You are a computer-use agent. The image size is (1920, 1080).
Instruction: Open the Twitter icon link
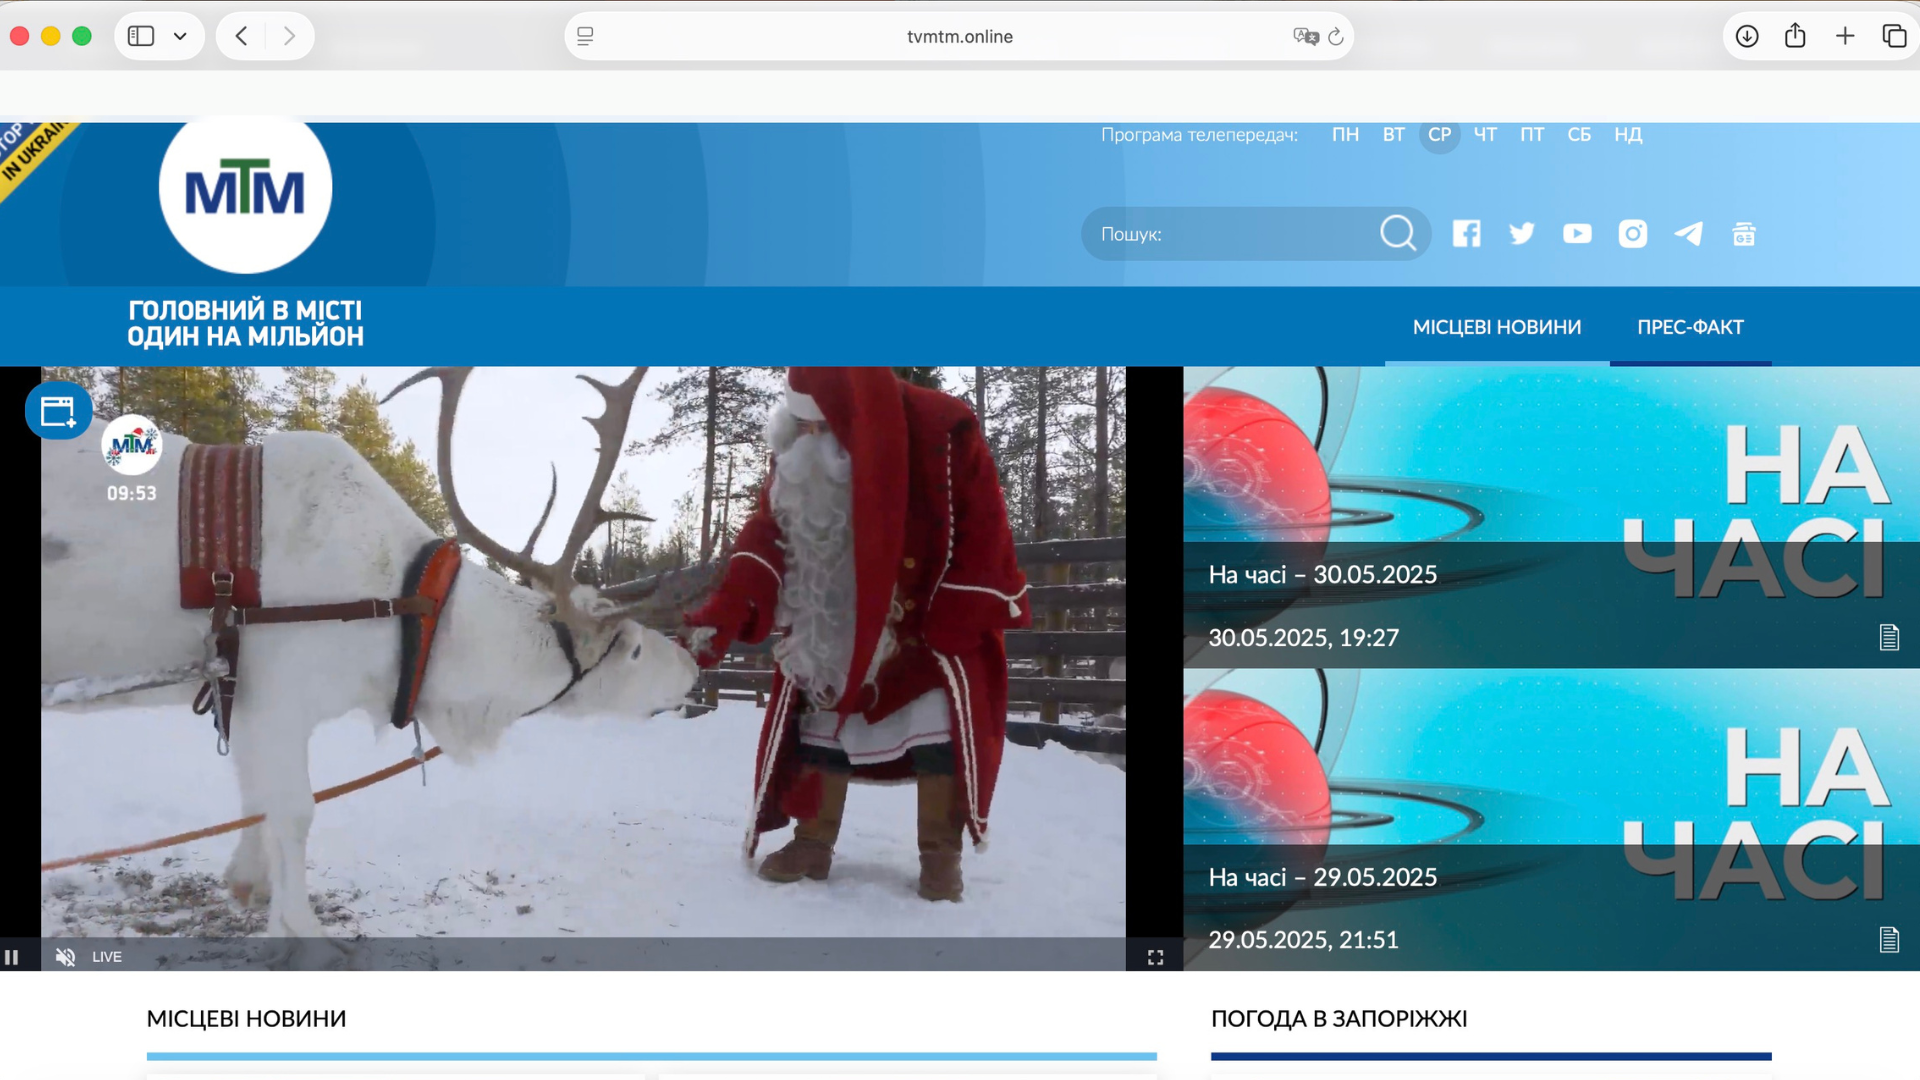(1522, 234)
